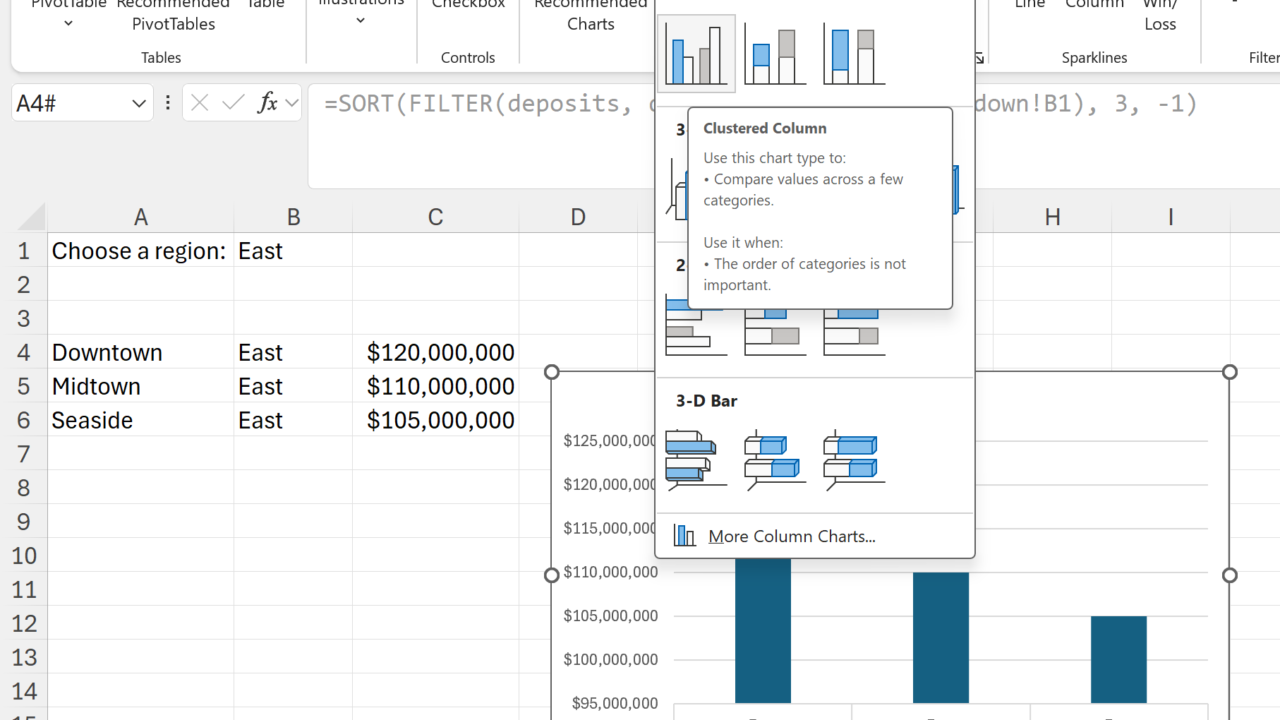This screenshot has width=1280, height=720.
Task: Select the Clustered Column chart type
Action: click(696, 55)
